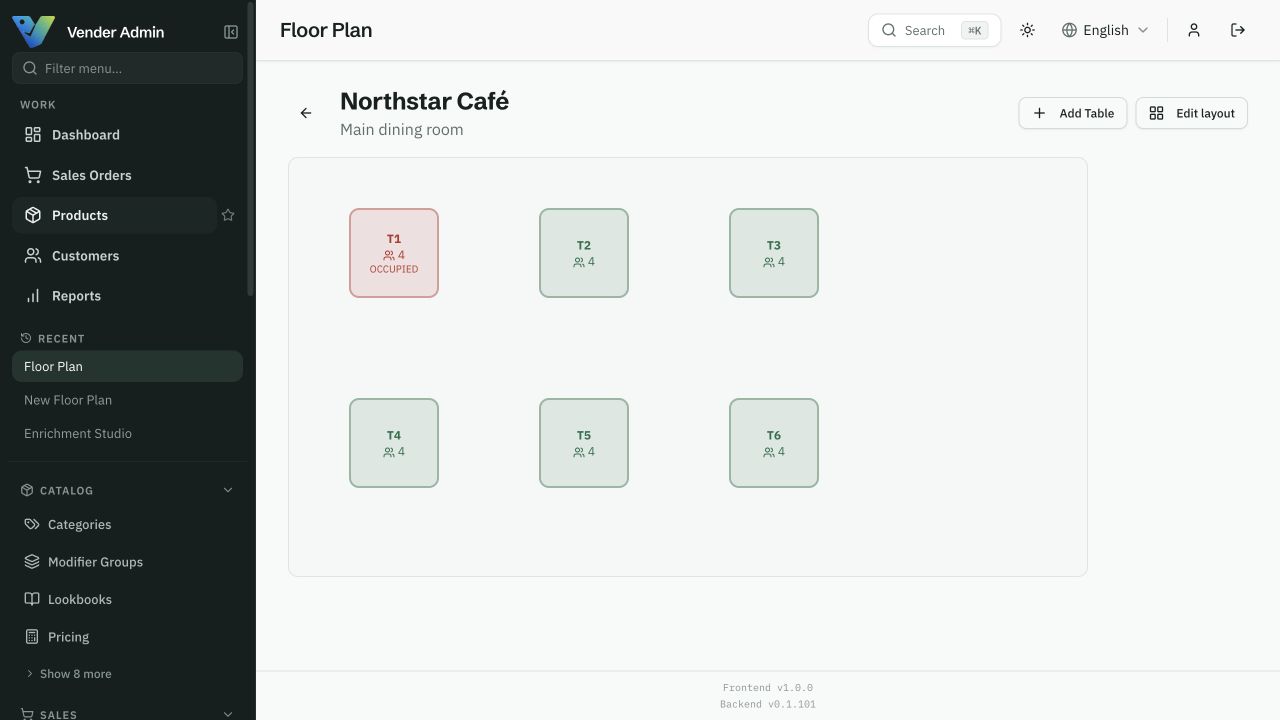Open the user profile icon
Screen dimensions: 1280x720
(1194, 30)
